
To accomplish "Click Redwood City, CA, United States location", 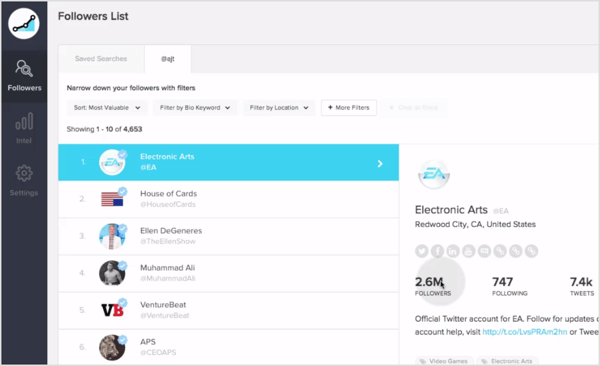I will [475, 224].
